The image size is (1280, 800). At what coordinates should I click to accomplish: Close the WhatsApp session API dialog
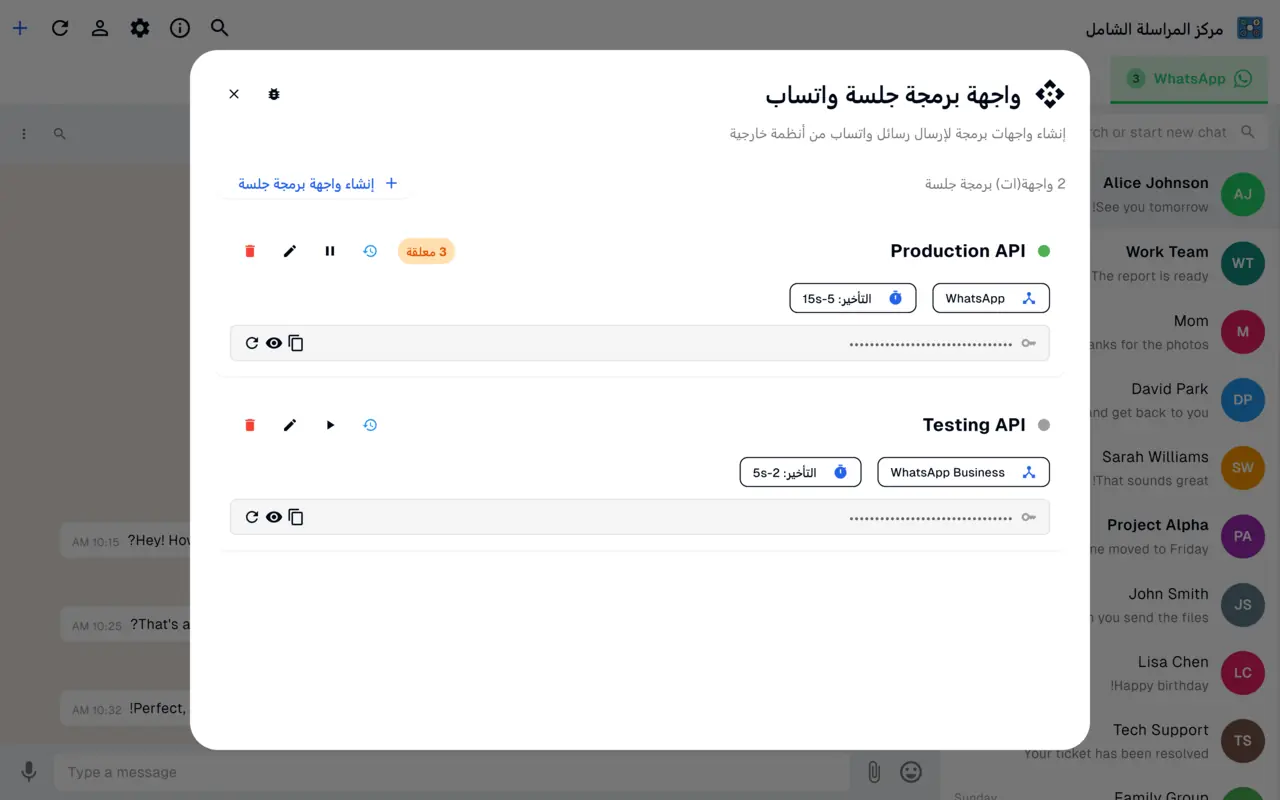coord(234,94)
